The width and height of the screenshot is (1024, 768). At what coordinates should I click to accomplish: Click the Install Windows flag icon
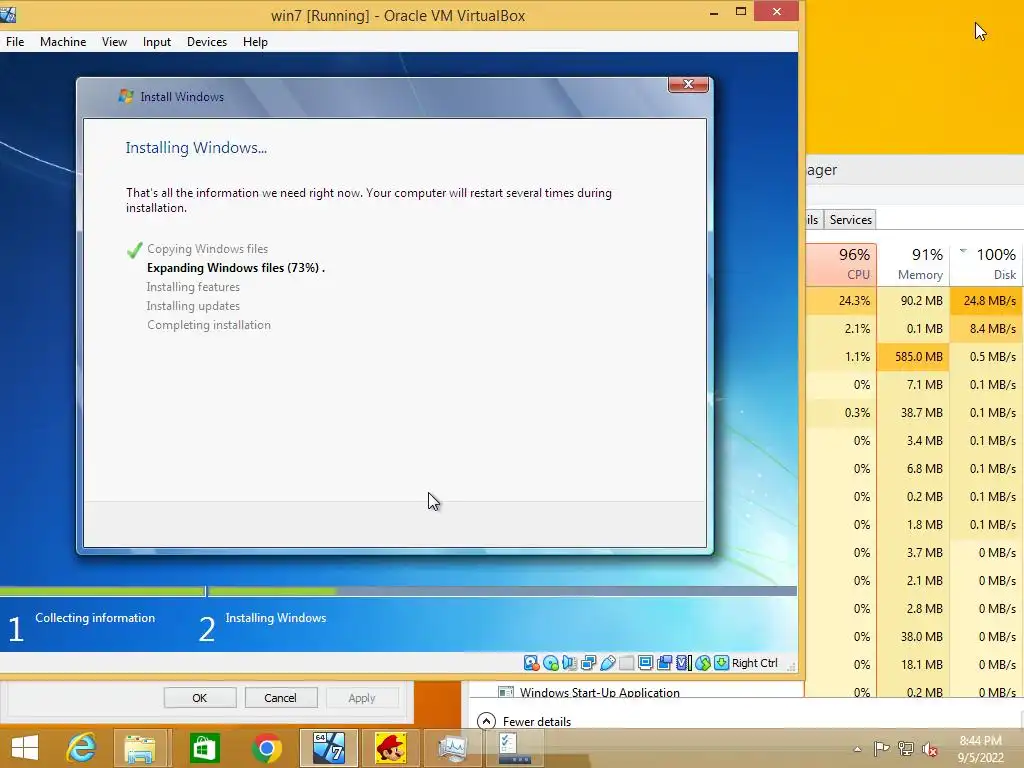[126, 97]
